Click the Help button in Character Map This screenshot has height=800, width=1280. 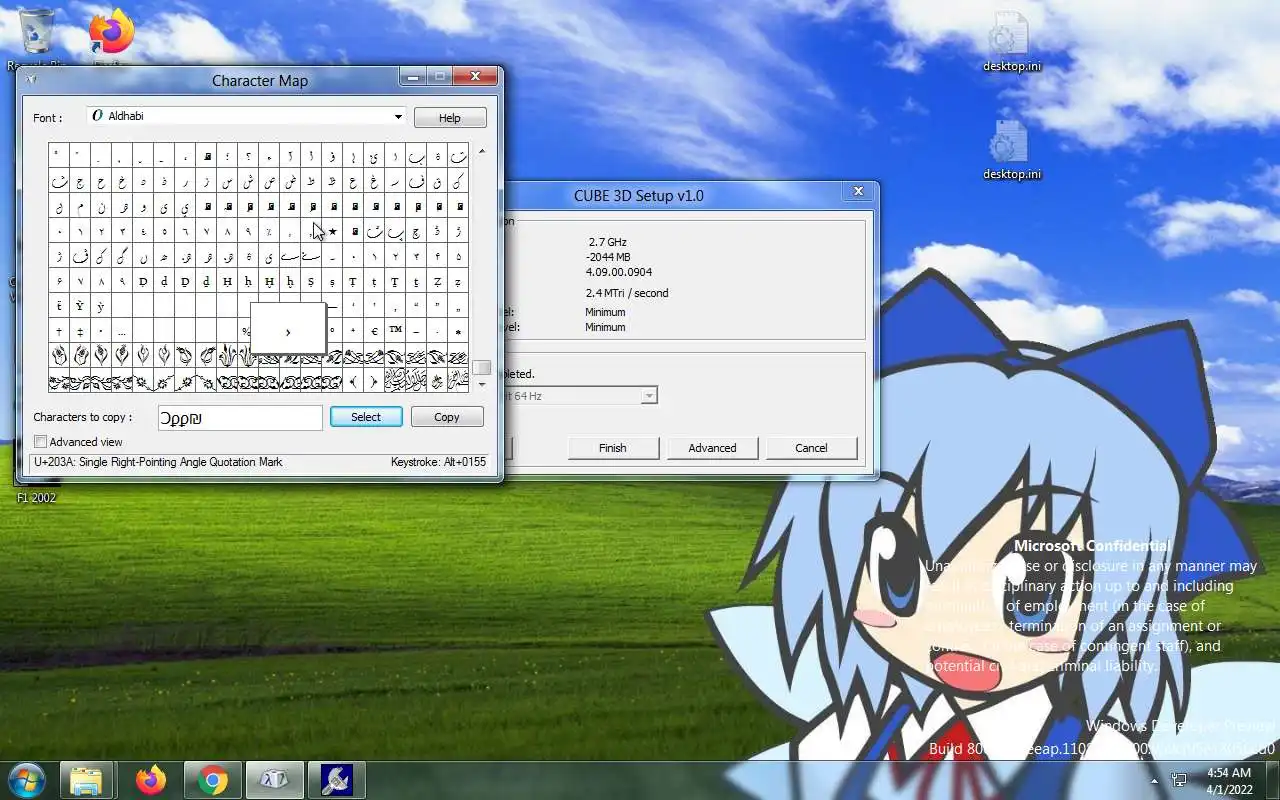click(450, 117)
